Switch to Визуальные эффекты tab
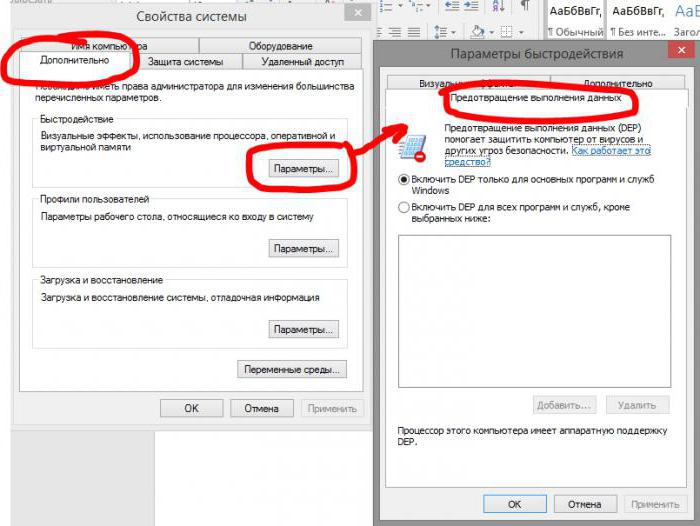 tap(468, 83)
